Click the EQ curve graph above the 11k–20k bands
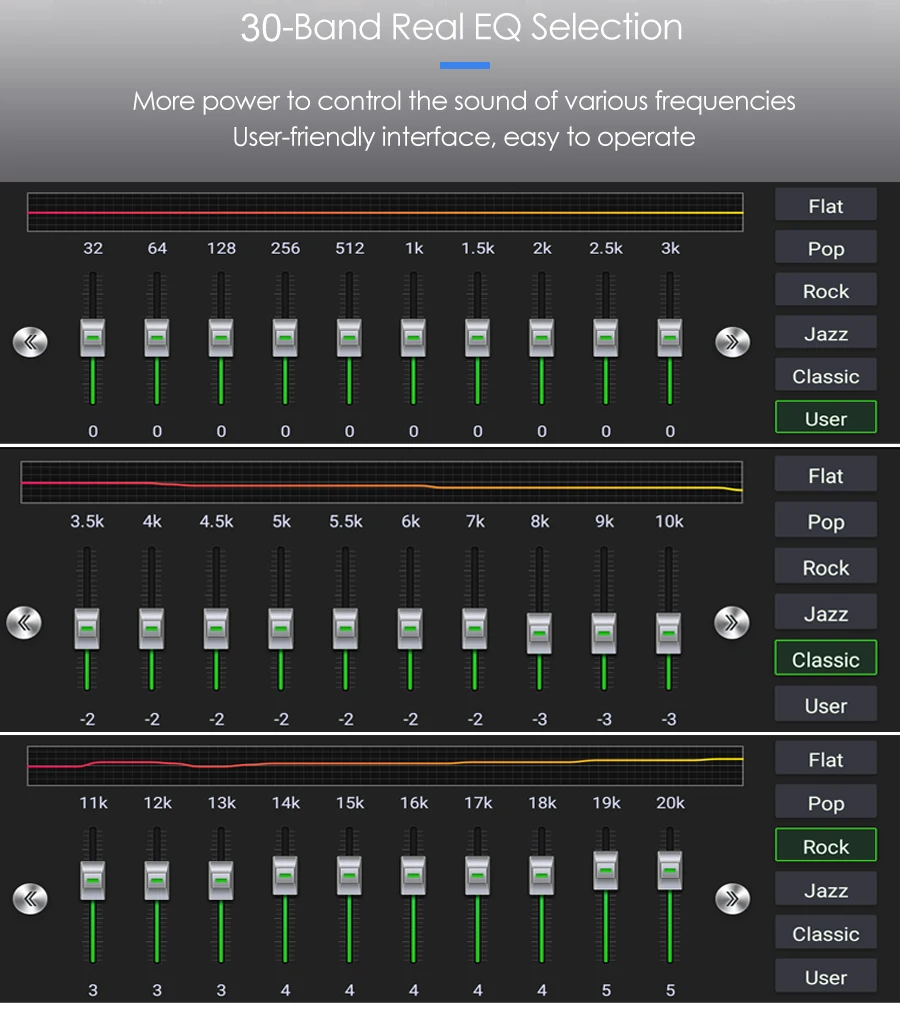The height and width of the screenshot is (1009, 900). 385,766
